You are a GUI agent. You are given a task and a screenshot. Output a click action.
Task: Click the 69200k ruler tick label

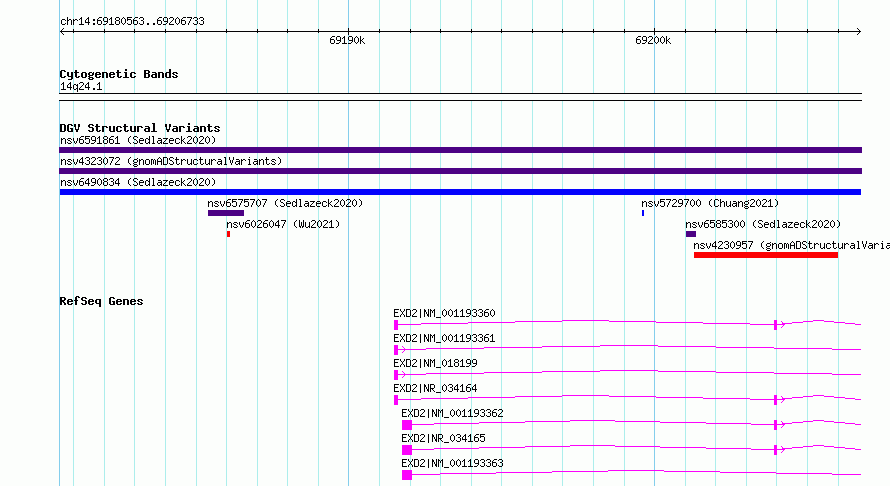(x=653, y=40)
